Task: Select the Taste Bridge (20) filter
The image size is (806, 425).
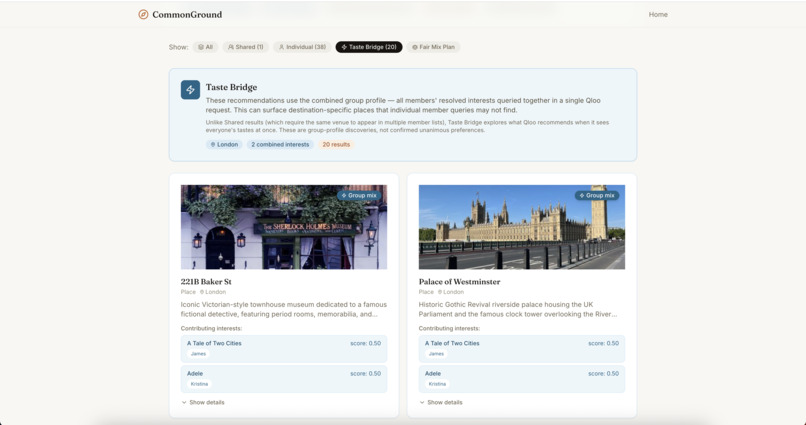Action: [369, 47]
